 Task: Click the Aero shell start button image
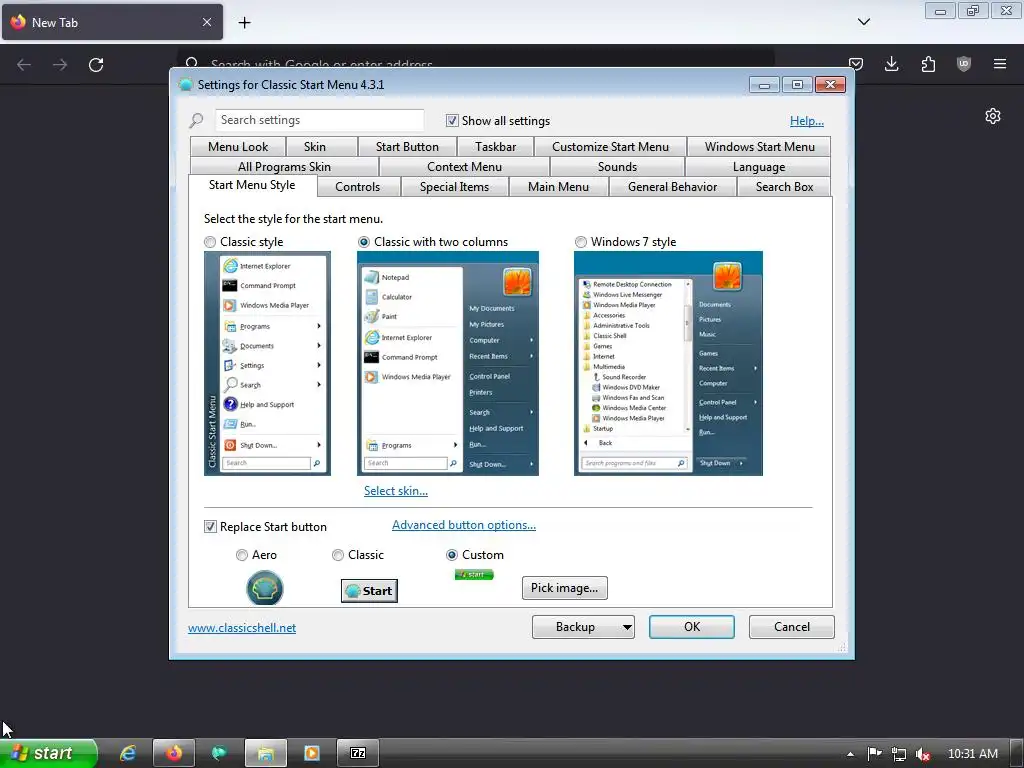265,588
